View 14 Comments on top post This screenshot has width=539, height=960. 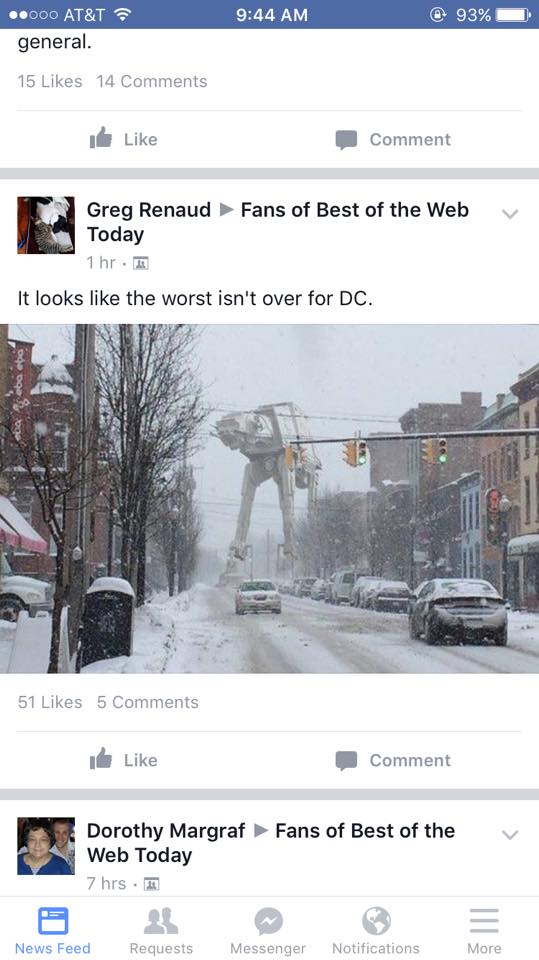coord(152,81)
